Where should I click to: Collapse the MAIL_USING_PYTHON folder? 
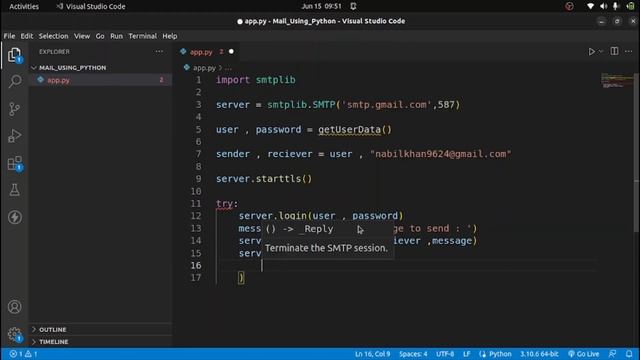point(72,68)
